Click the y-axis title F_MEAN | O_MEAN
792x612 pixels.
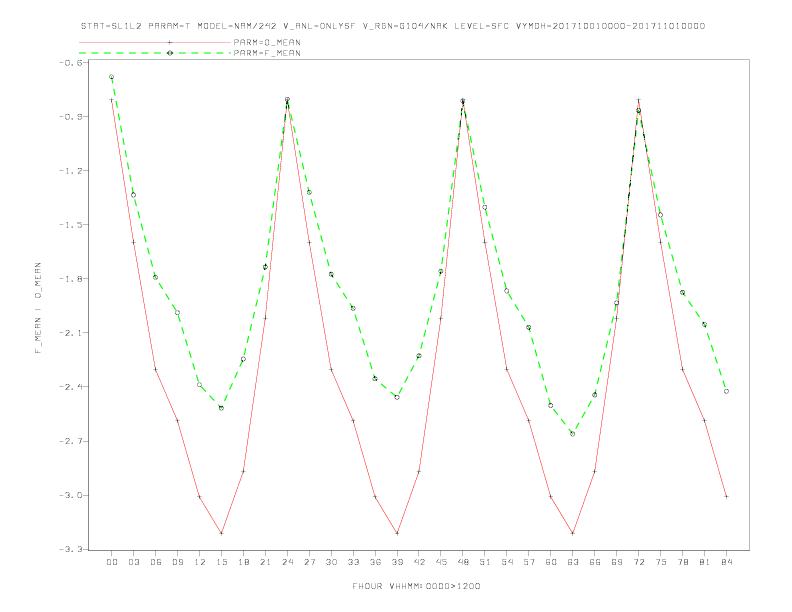tap(38, 308)
